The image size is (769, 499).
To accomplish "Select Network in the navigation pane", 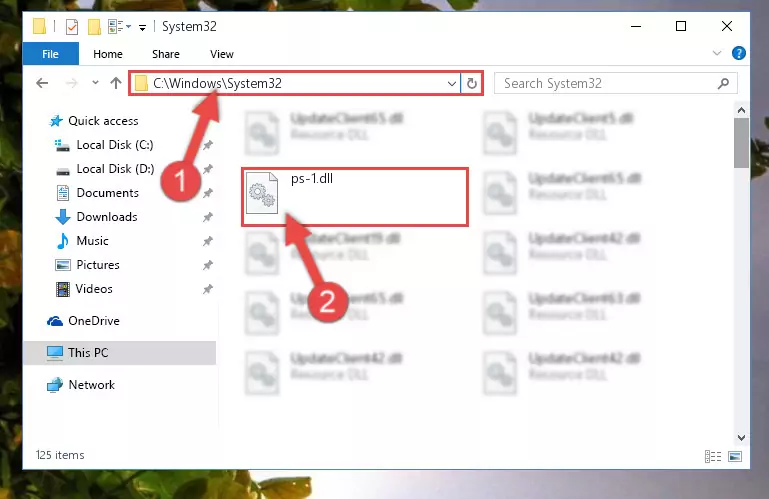I will (92, 385).
